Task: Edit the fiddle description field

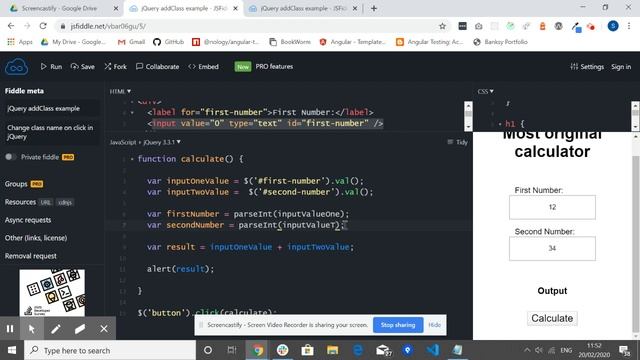Action: point(52,132)
